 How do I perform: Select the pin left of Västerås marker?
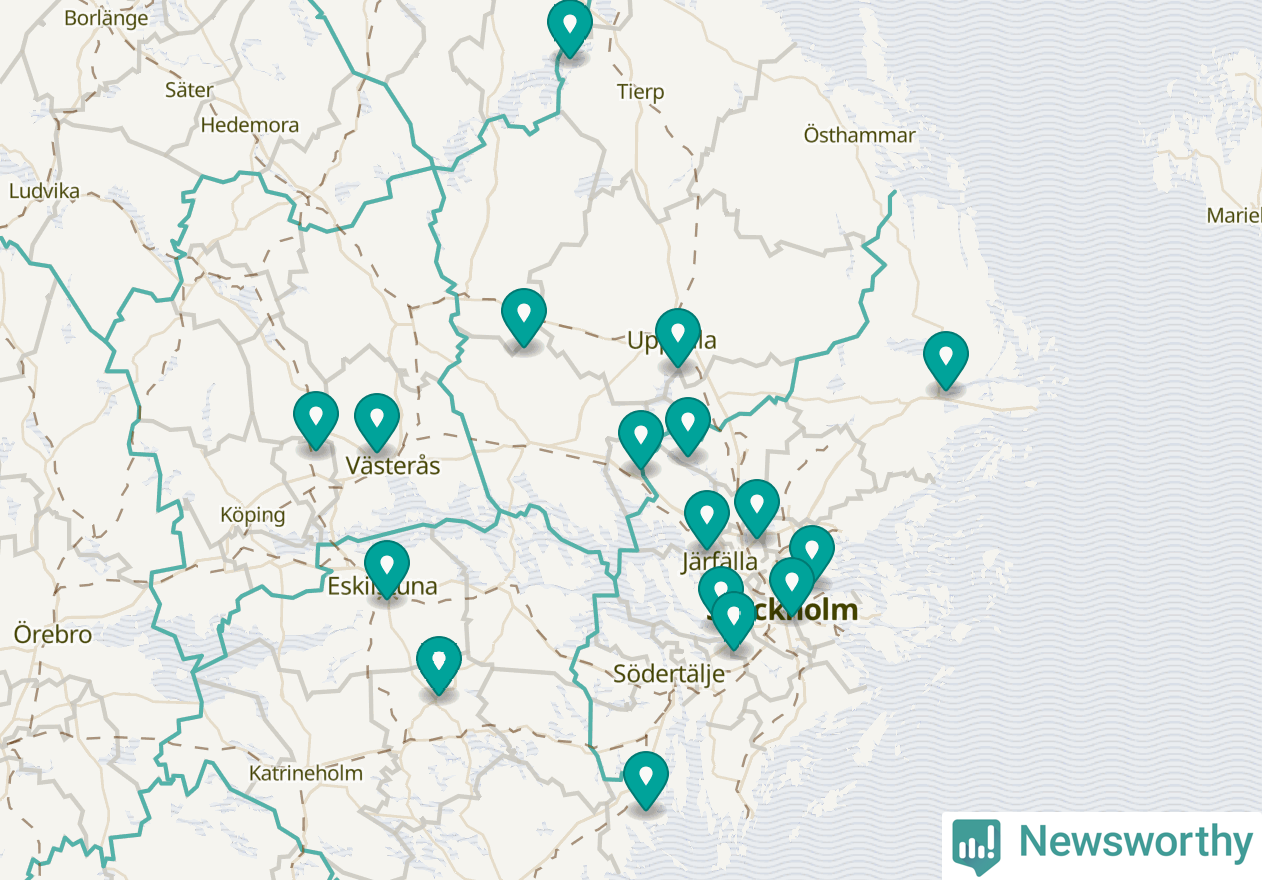point(316,419)
